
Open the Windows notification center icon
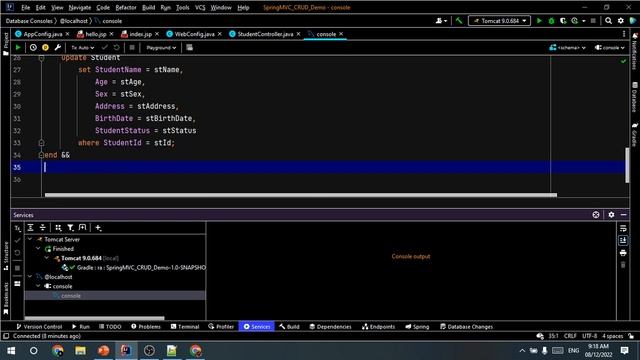pos(624,351)
